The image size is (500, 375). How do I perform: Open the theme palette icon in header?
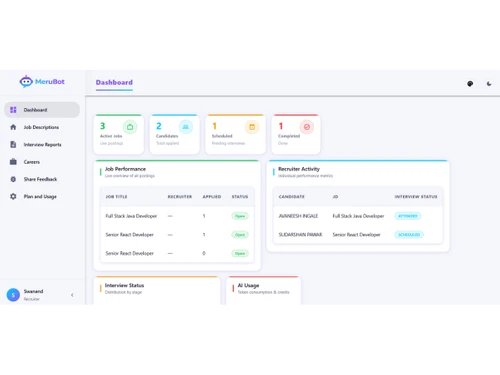(x=470, y=84)
